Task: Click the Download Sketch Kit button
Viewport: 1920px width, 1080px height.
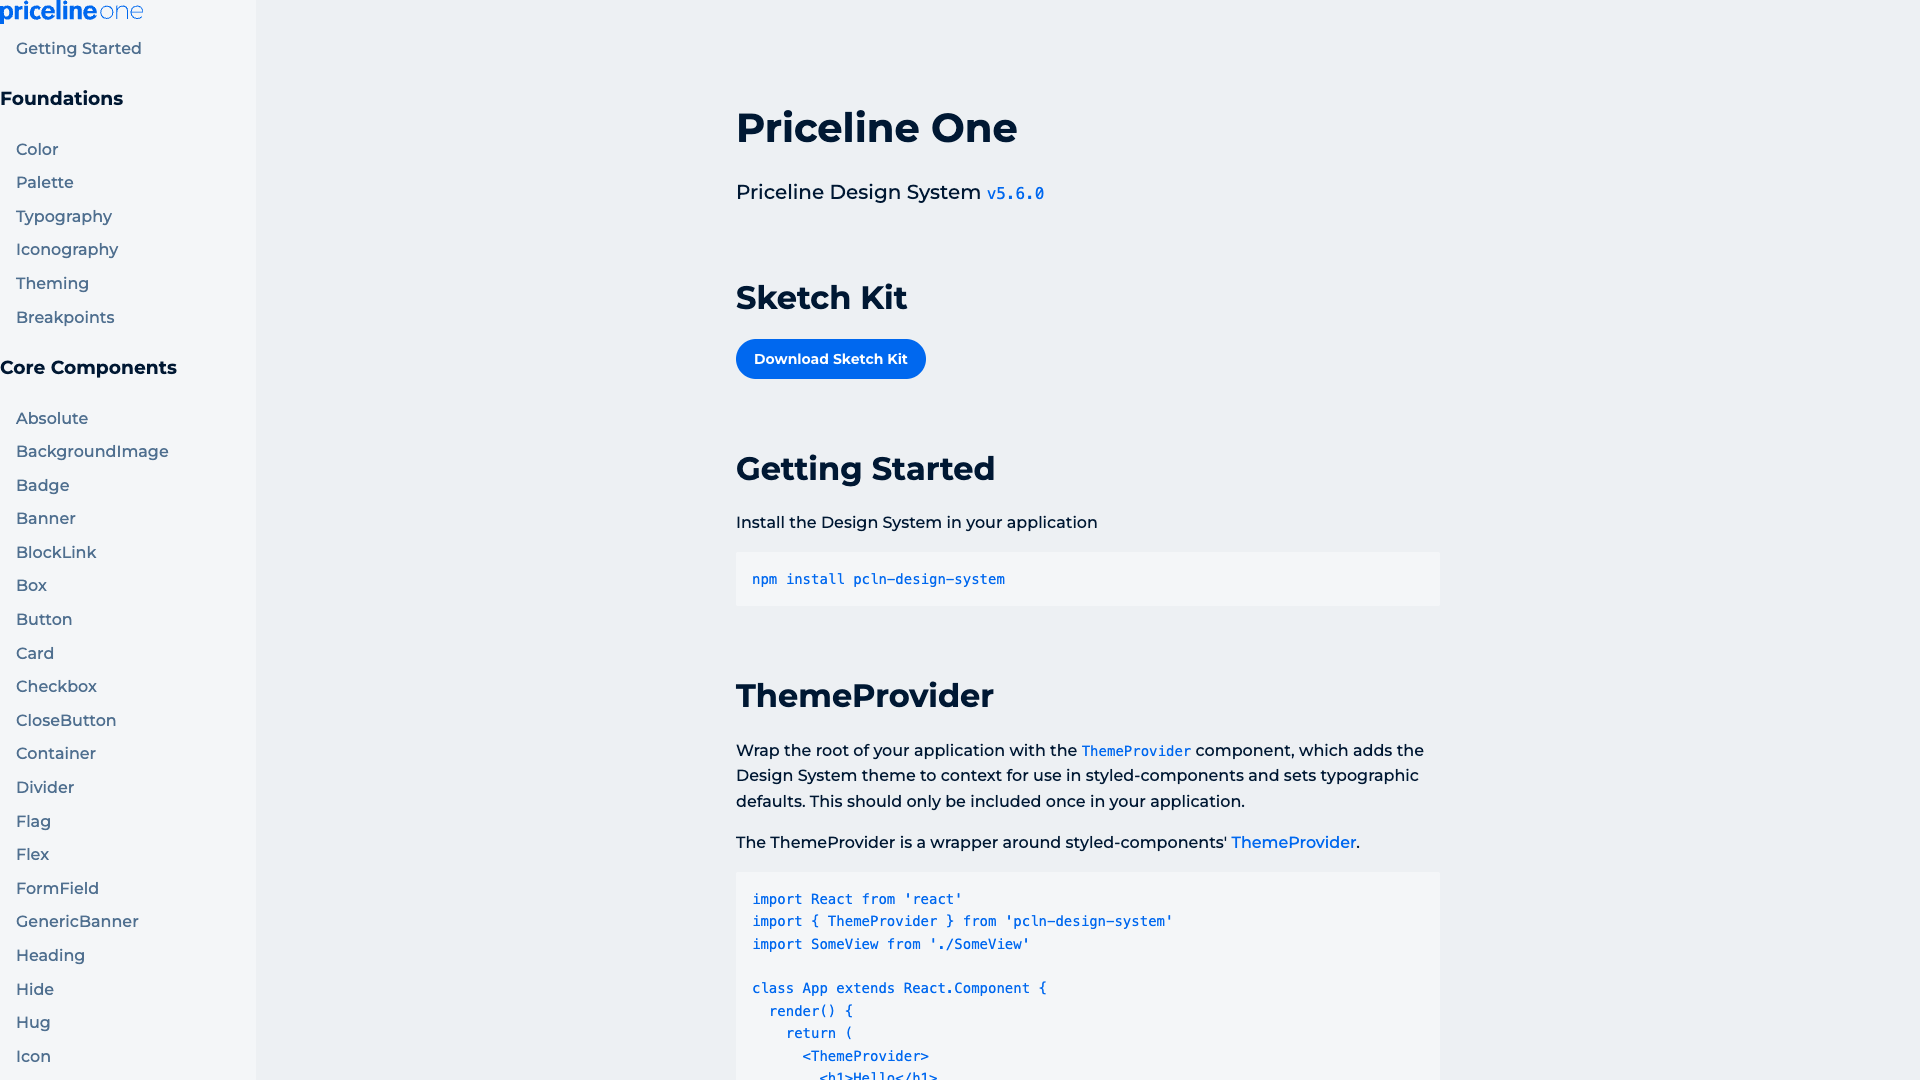Action: (x=830, y=359)
